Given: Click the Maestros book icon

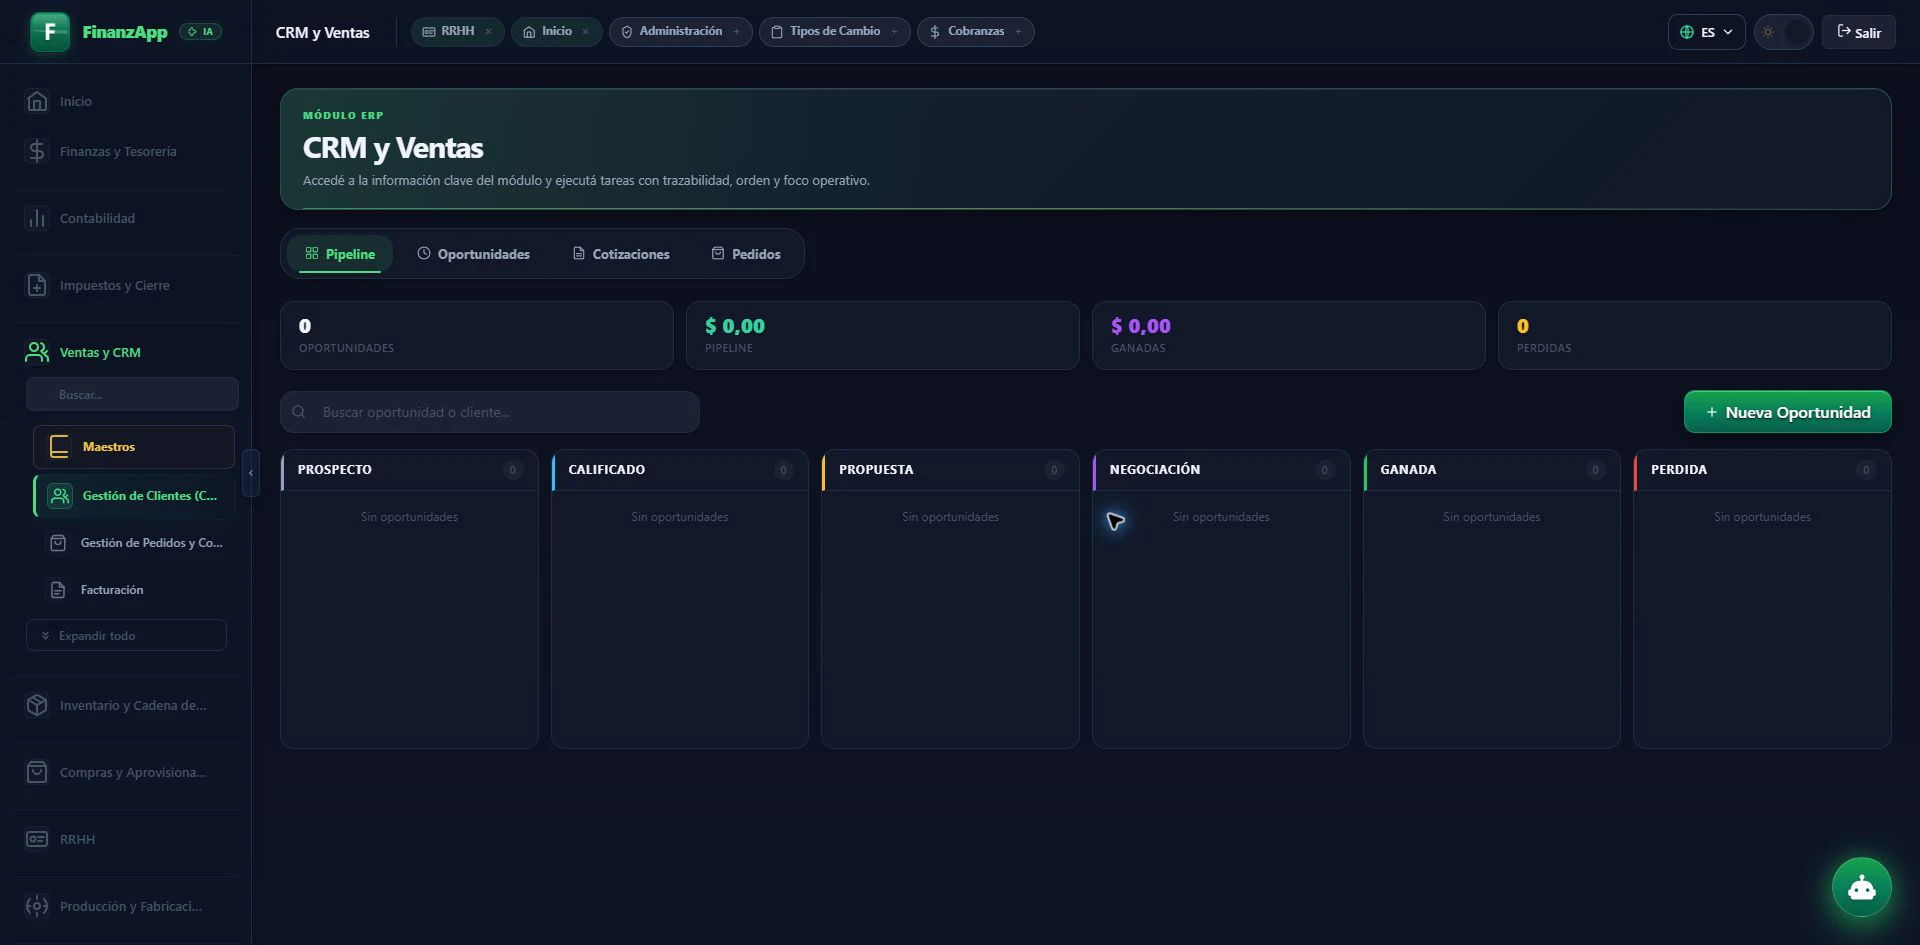Looking at the screenshot, I should [59, 447].
